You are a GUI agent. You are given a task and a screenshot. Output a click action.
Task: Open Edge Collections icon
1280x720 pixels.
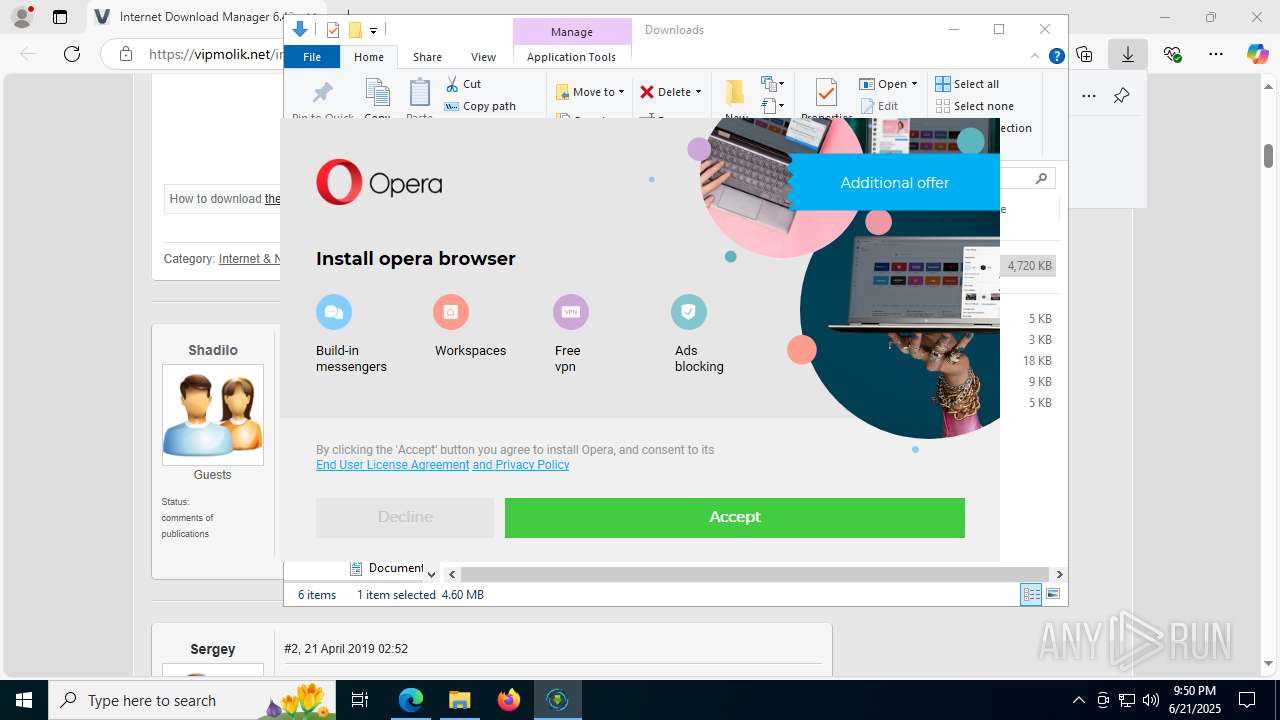tap(1084, 54)
